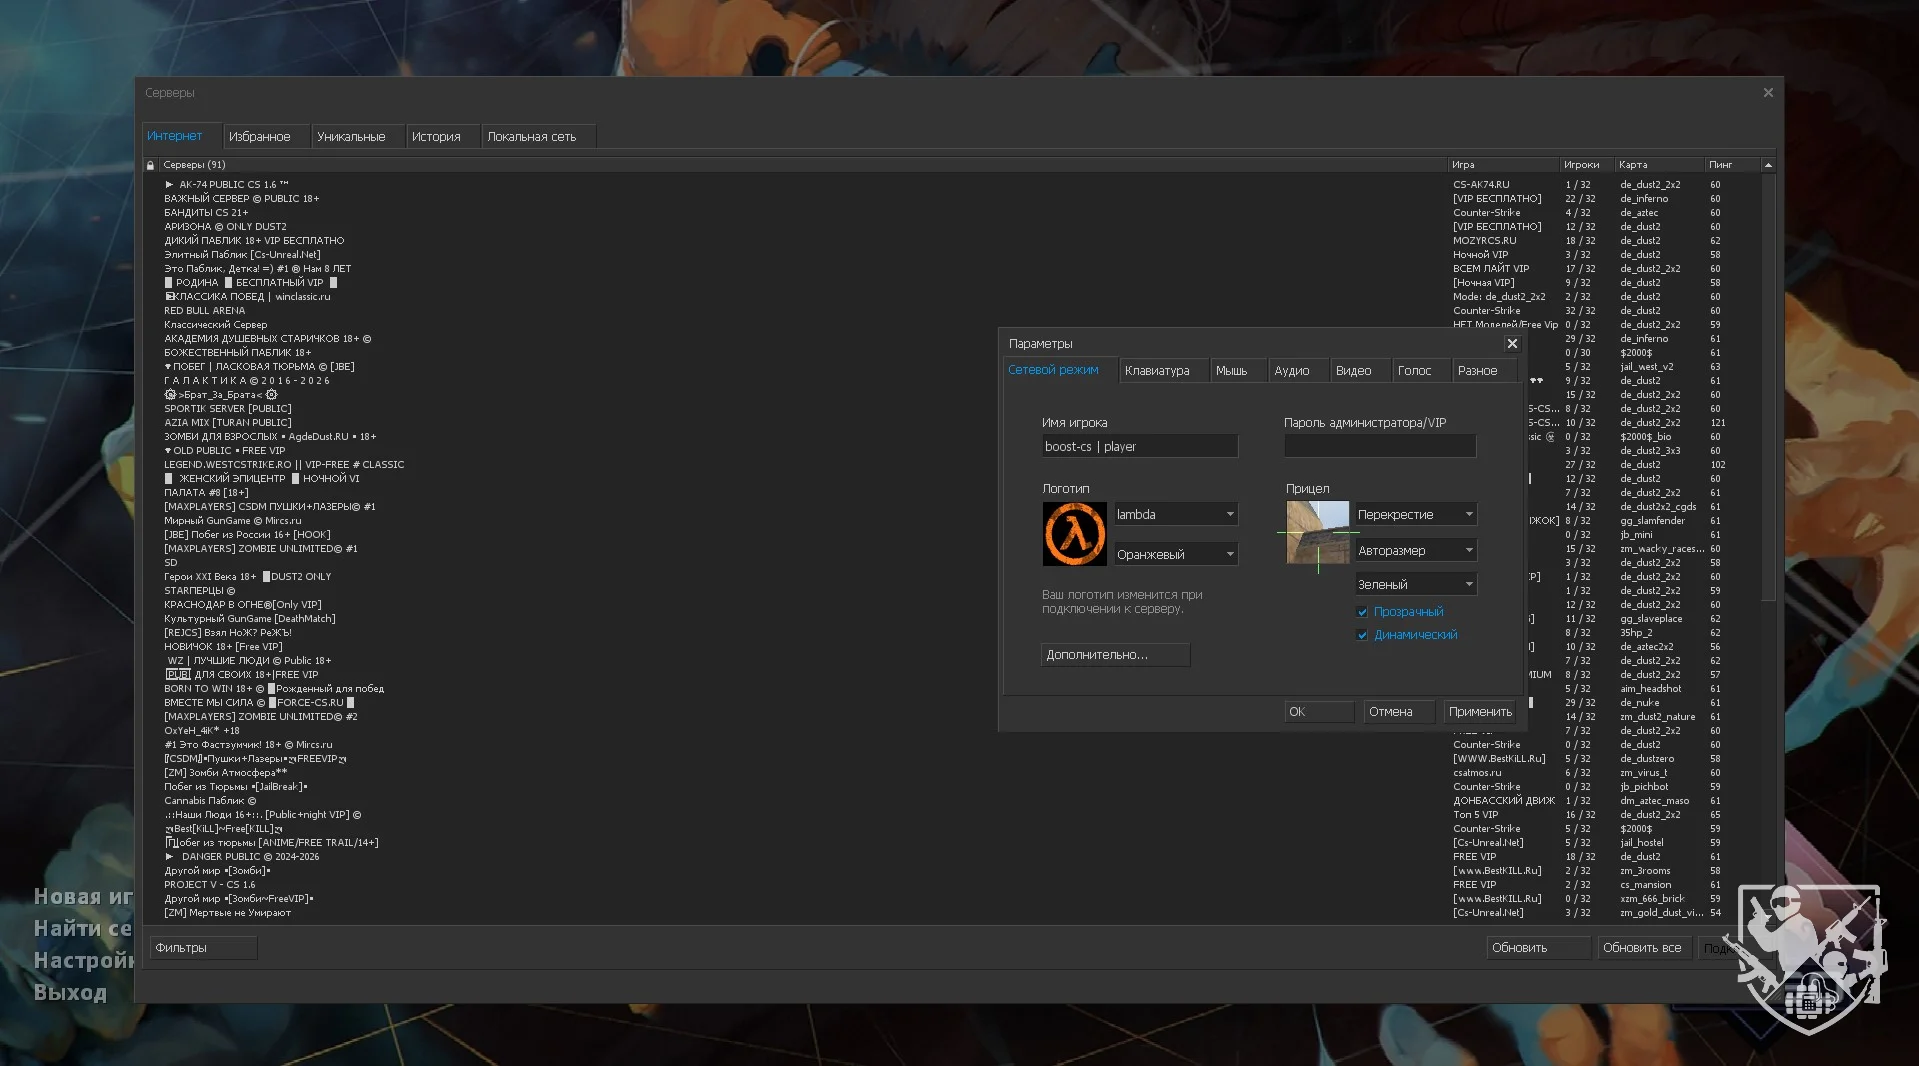Viewport: 1919px width, 1066px height.
Task: Click the lambda logo preview image
Action: point(1074,534)
